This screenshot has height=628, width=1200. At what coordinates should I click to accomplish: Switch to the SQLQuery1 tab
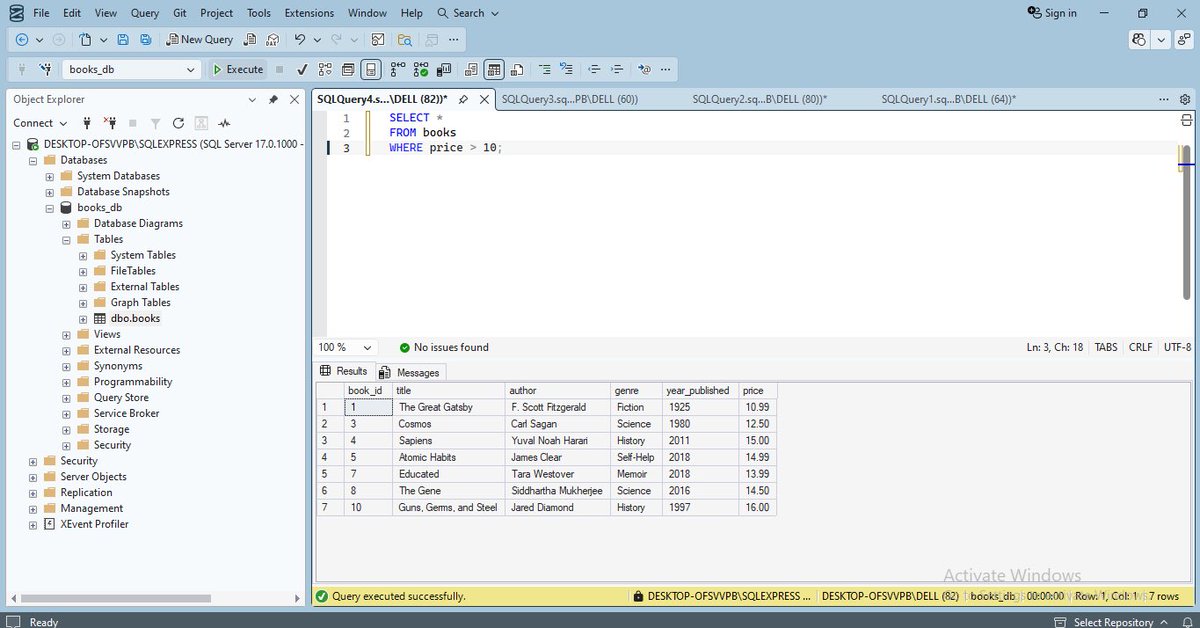[x=948, y=99]
